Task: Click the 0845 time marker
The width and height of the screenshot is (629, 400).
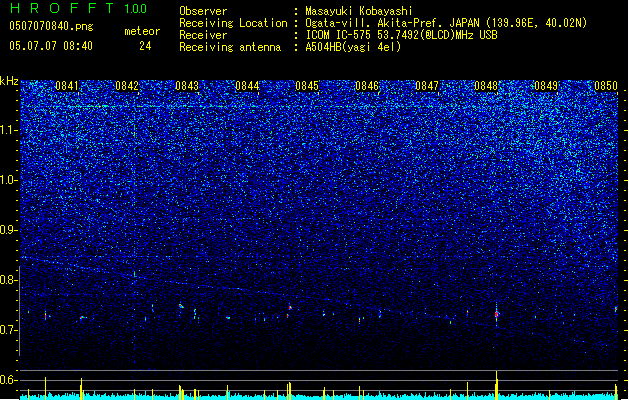Action: click(x=307, y=86)
